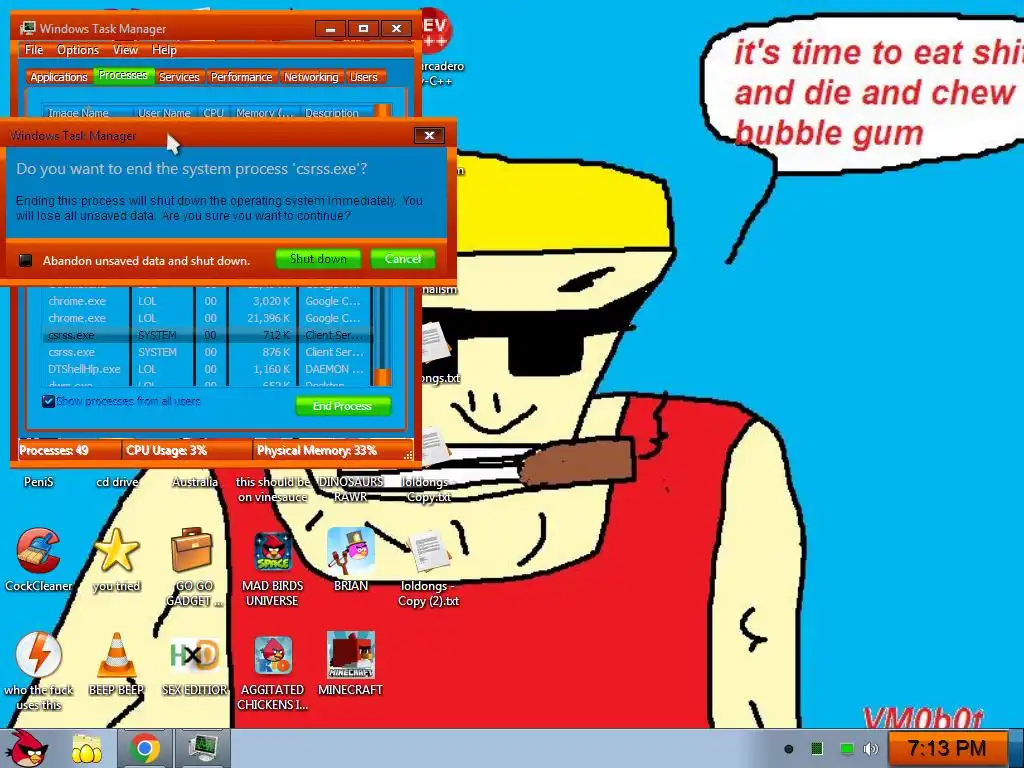Select the 'DINOSAURS RAWR' desktop label
The image size is (1024, 768).
tap(351, 489)
